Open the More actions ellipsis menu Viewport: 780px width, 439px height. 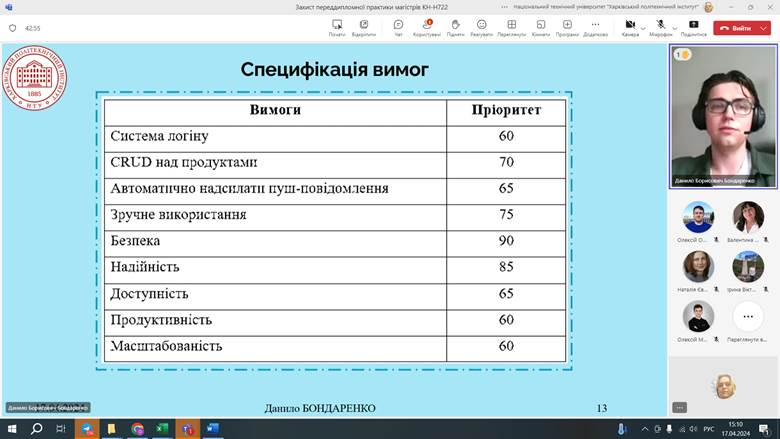coord(595,28)
